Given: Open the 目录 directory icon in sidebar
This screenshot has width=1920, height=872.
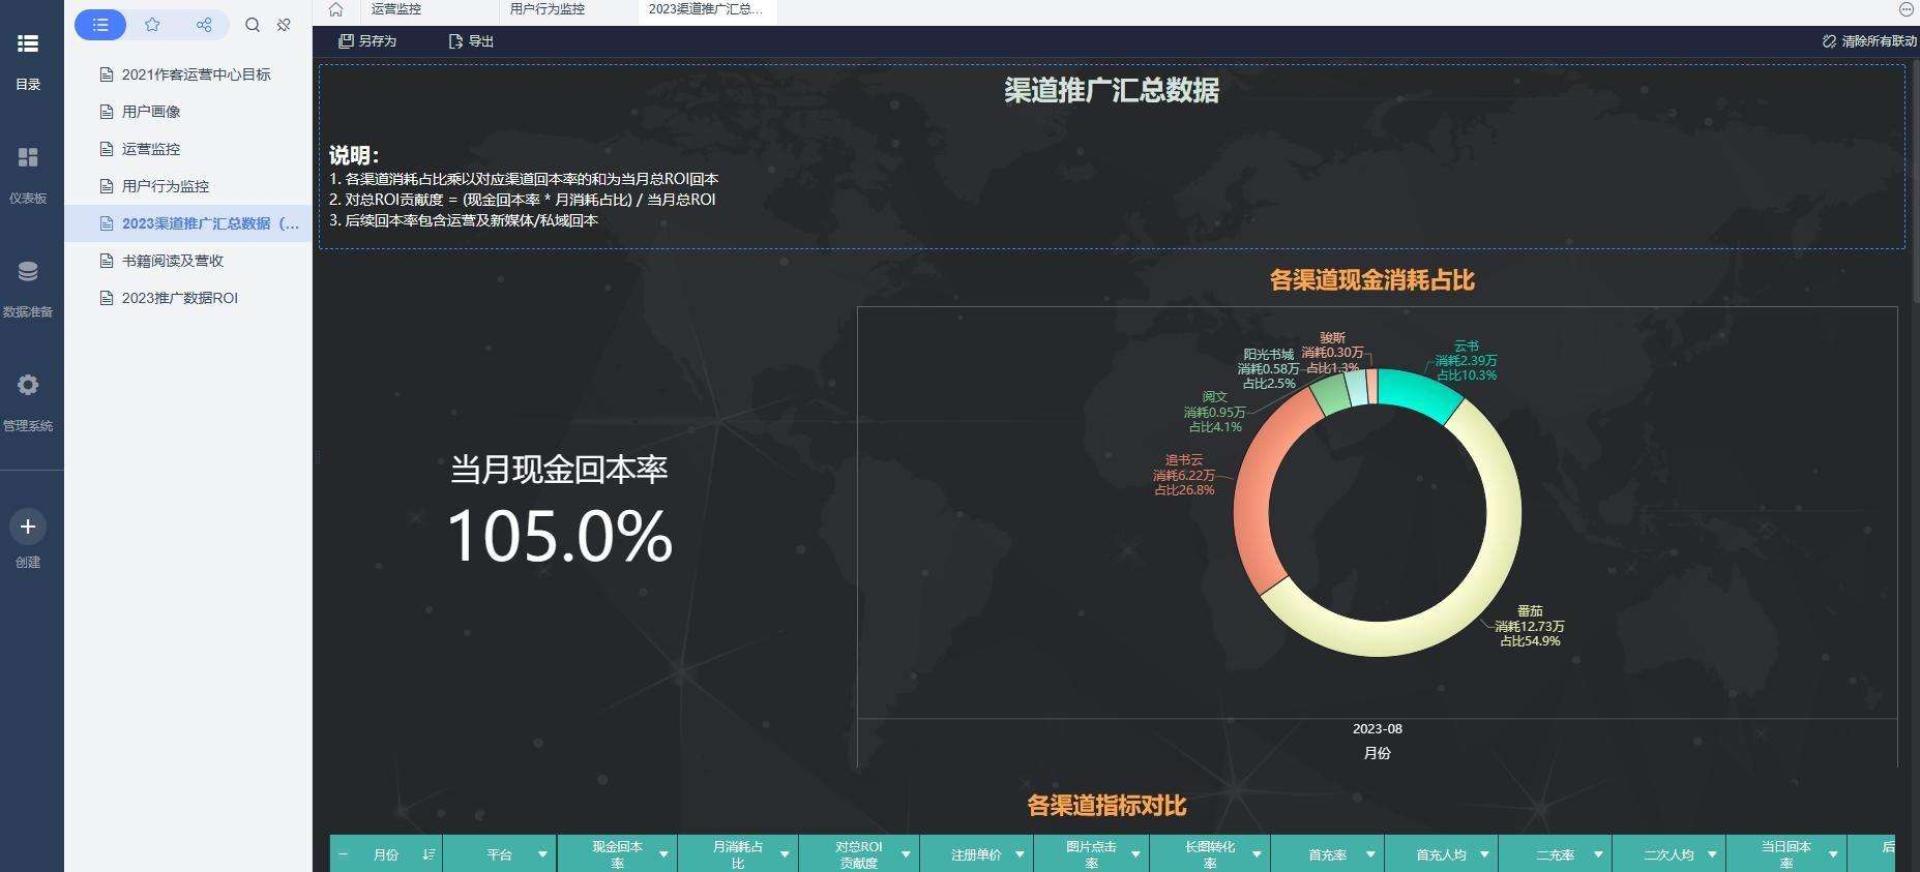Looking at the screenshot, I should coord(28,44).
